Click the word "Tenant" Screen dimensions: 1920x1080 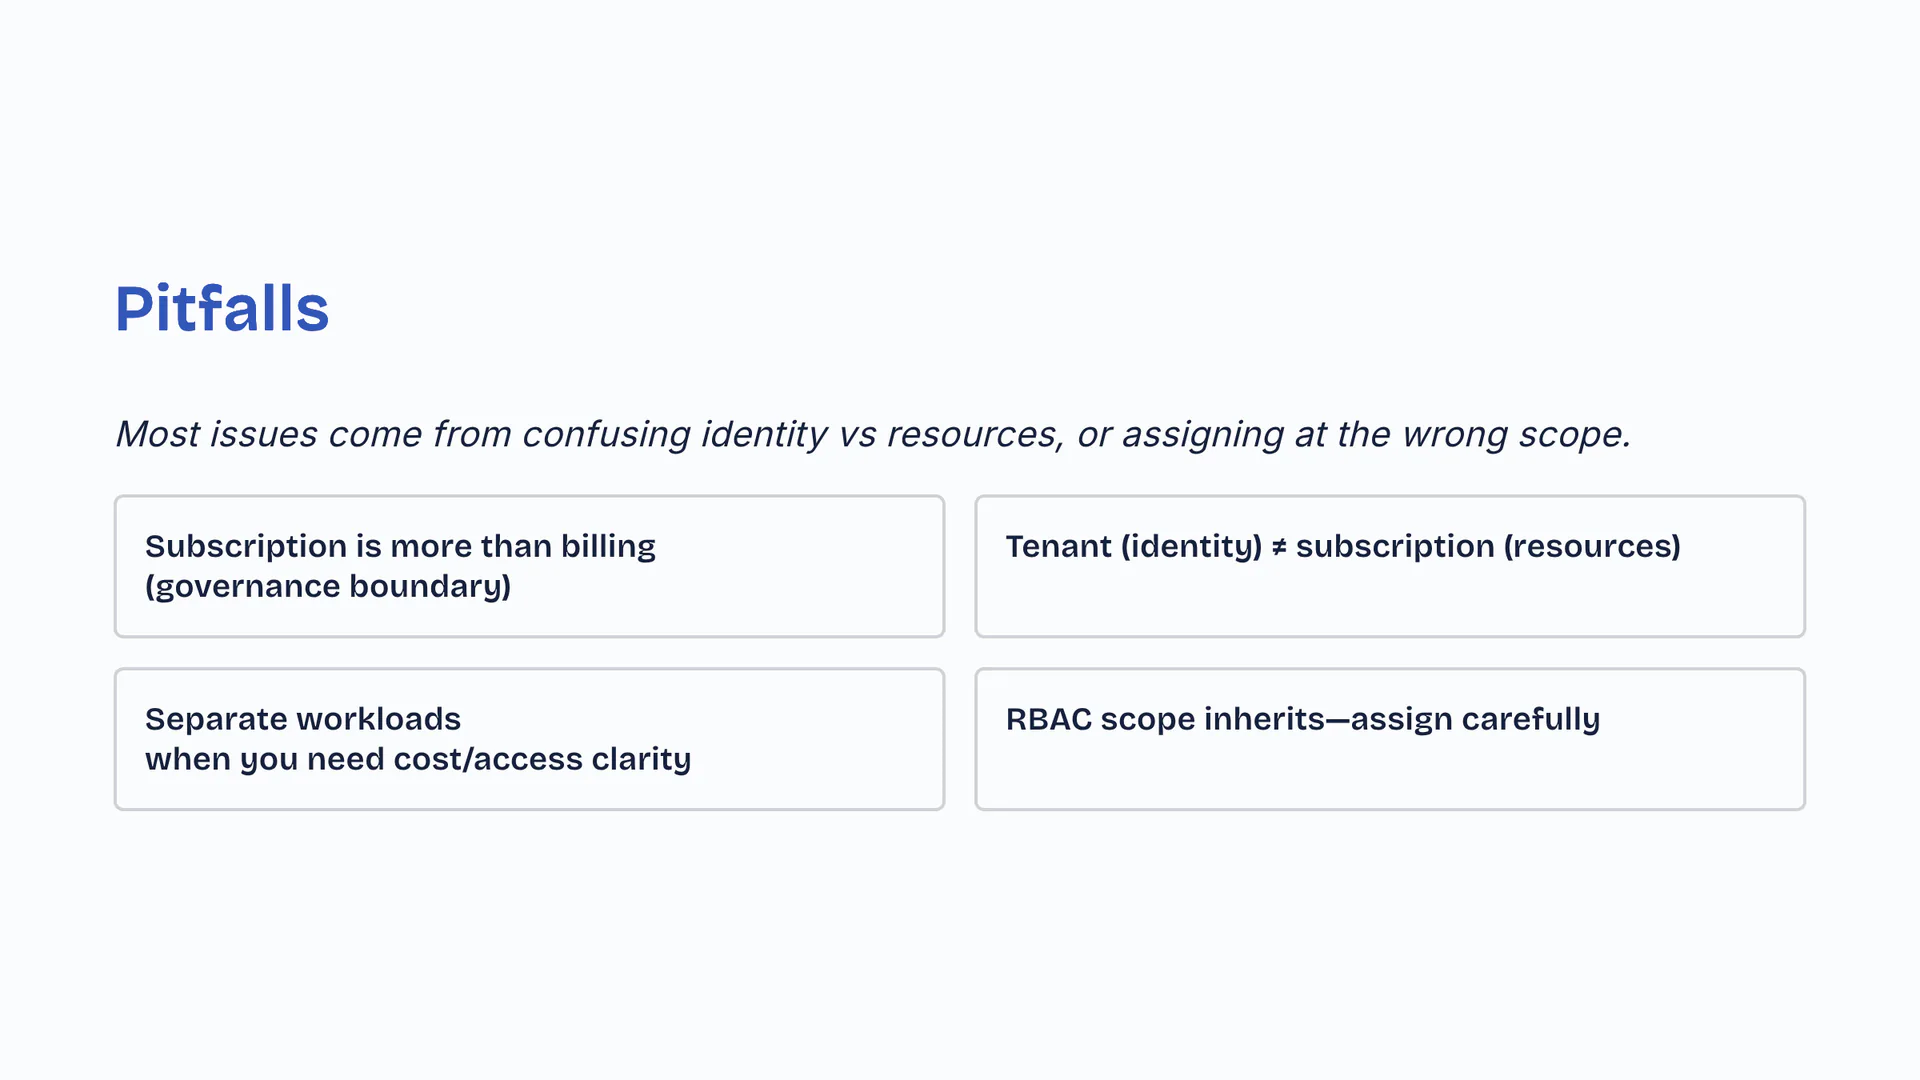(x=1058, y=546)
